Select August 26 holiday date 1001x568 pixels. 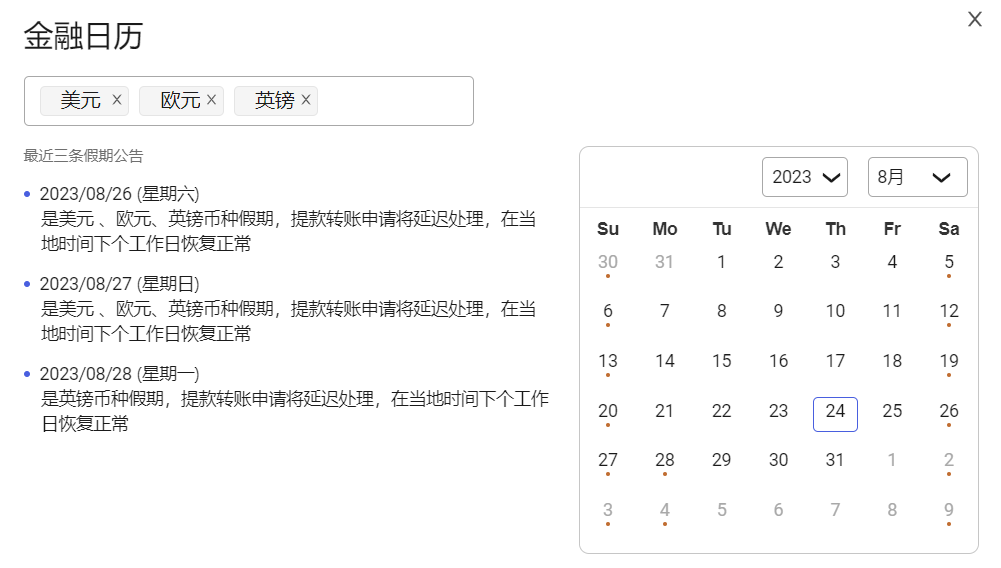pos(949,412)
